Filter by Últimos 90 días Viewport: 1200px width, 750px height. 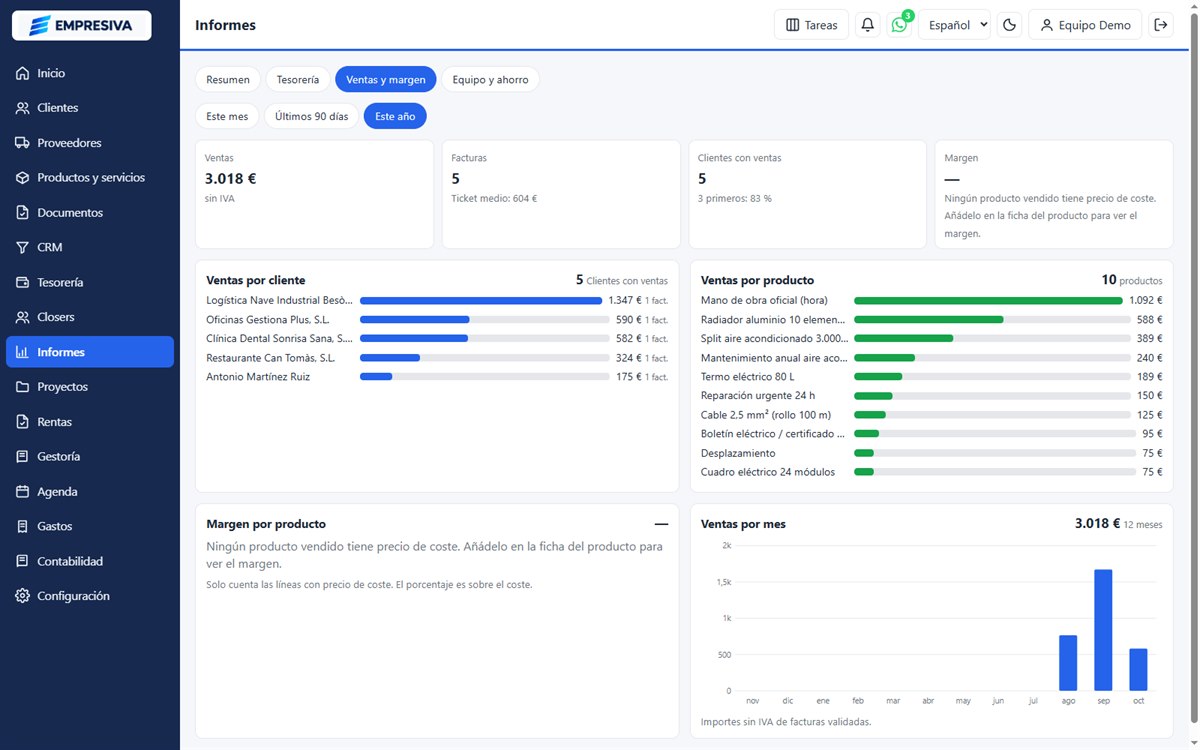tap(312, 116)
